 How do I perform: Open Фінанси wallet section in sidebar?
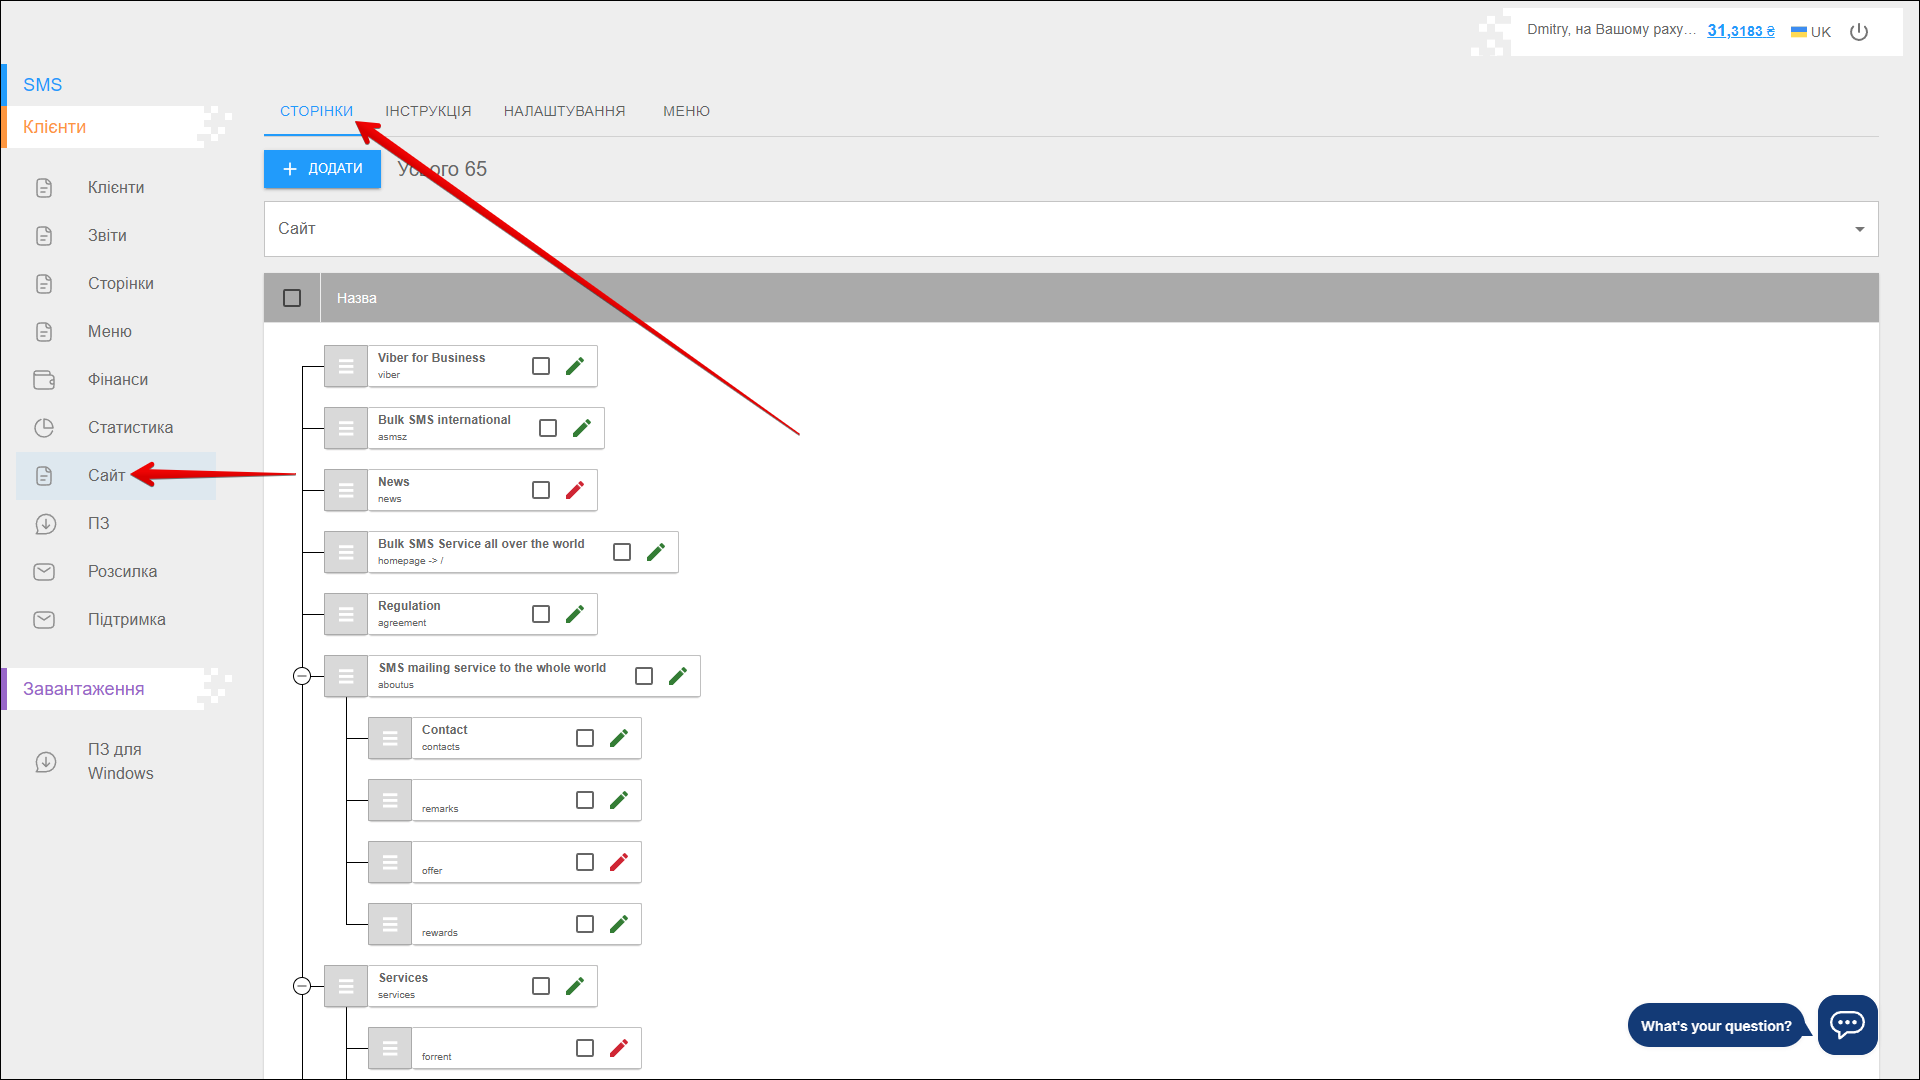[x=117, y=380]
